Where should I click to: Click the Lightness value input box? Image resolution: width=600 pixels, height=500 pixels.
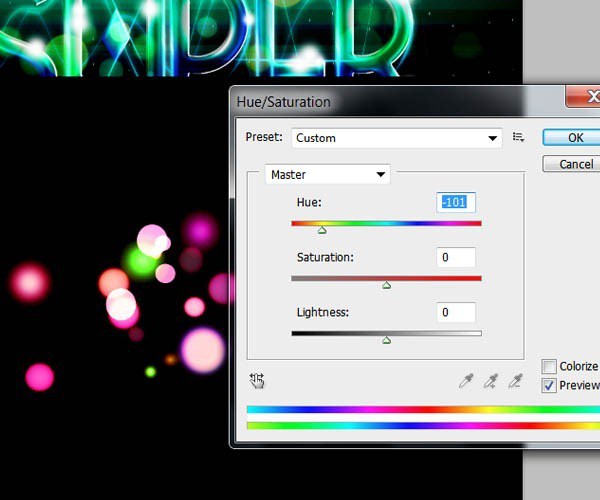coord(456,313)
